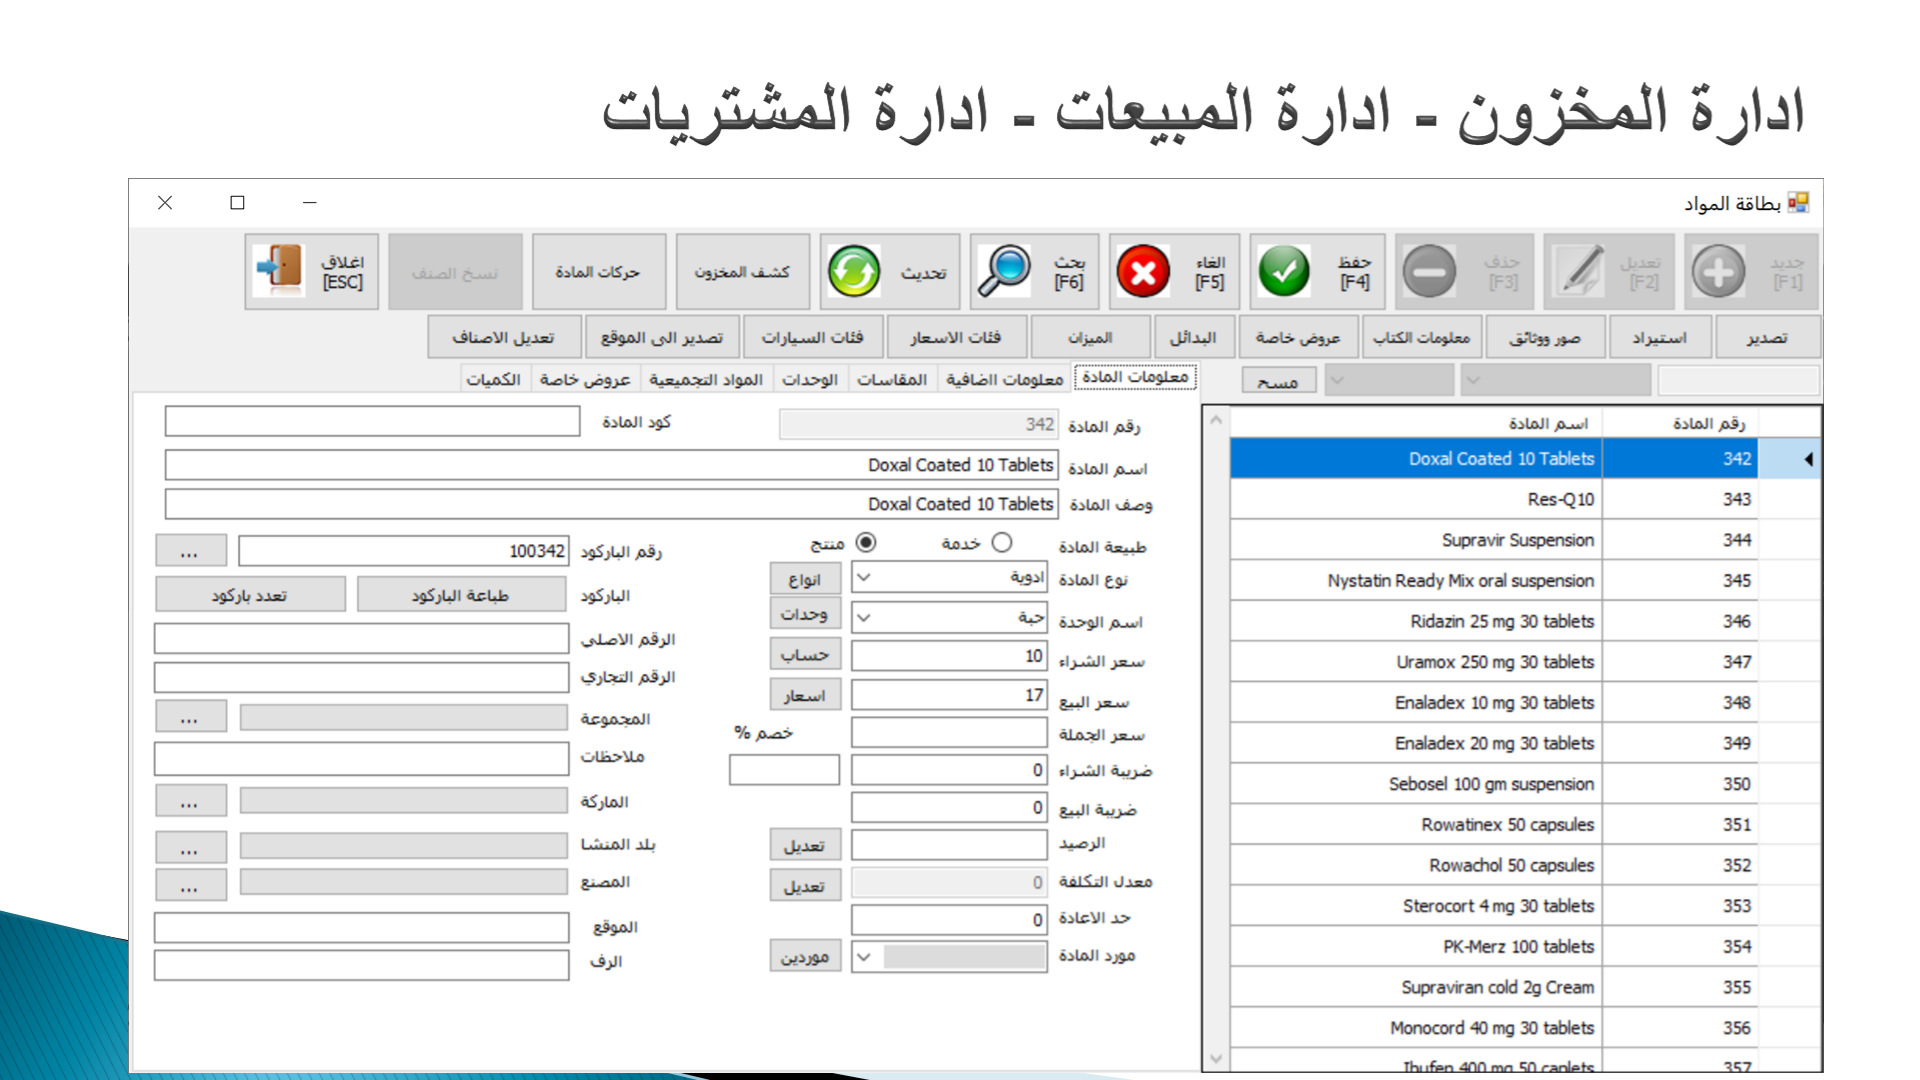The height and width of the screenshot is (1080, 1920).
Task: Click the طباعة الباركود button
Action: (460, 595)
